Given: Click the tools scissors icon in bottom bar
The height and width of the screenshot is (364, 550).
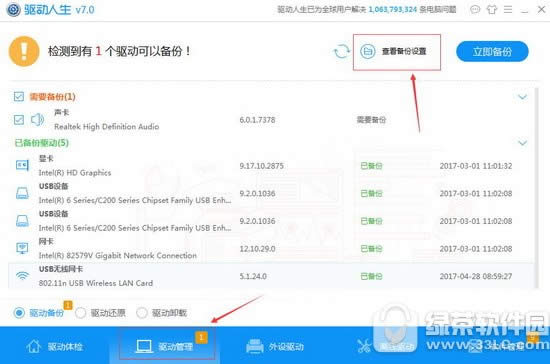Looking at the screenshot, I should [364, 346].
